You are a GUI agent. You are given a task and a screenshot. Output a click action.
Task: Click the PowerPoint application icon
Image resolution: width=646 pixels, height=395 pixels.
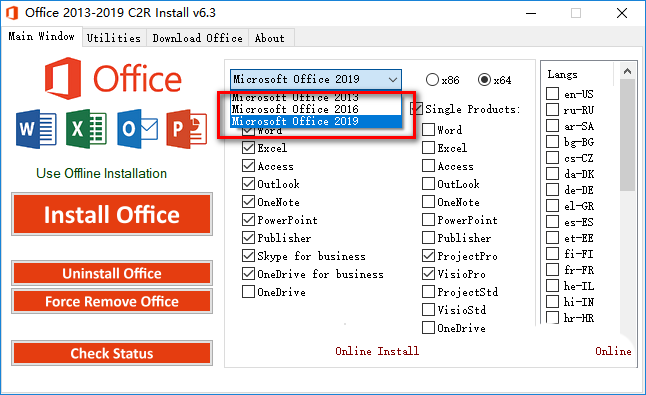[x=187, y=129]
